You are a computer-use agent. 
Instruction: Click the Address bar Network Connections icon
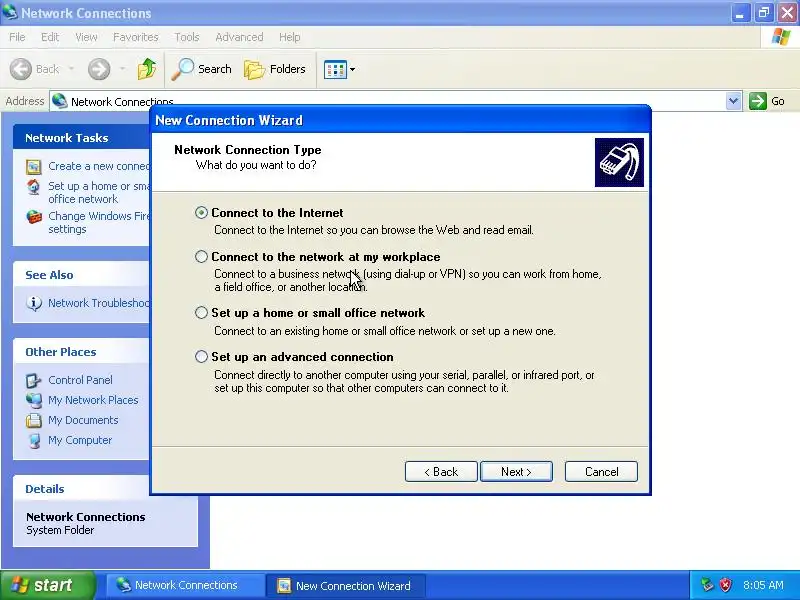(60, 101)
